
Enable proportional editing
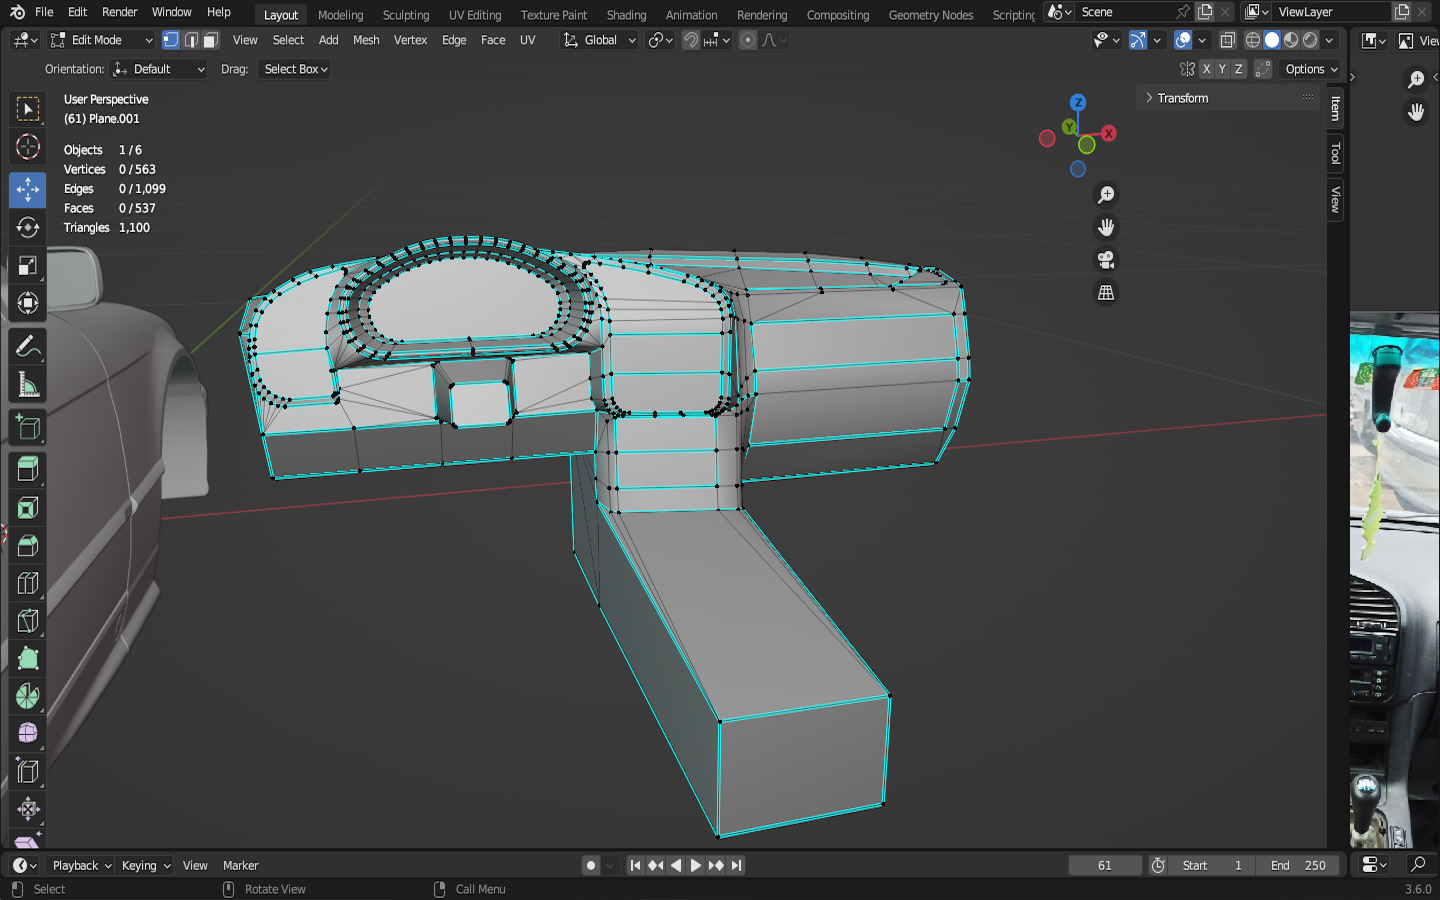(748, 40)
